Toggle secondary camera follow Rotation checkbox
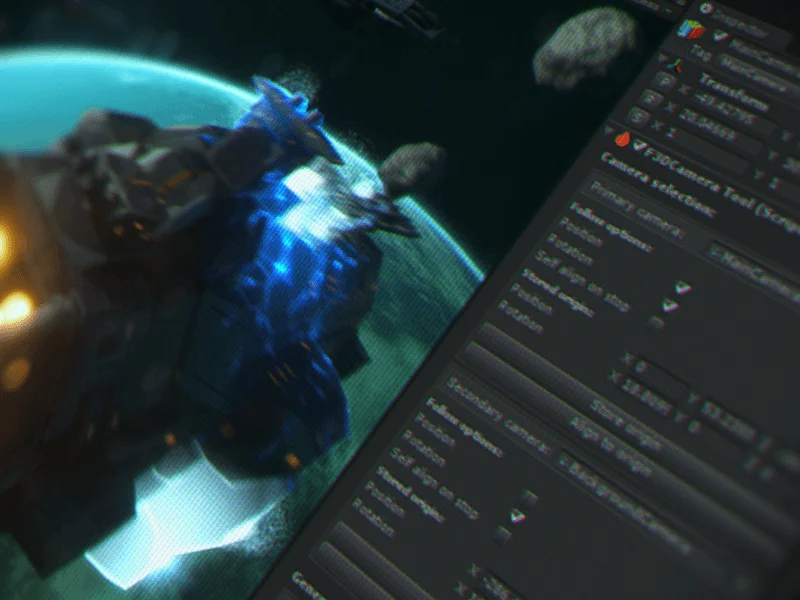800x600 pixels. [517, 517]
